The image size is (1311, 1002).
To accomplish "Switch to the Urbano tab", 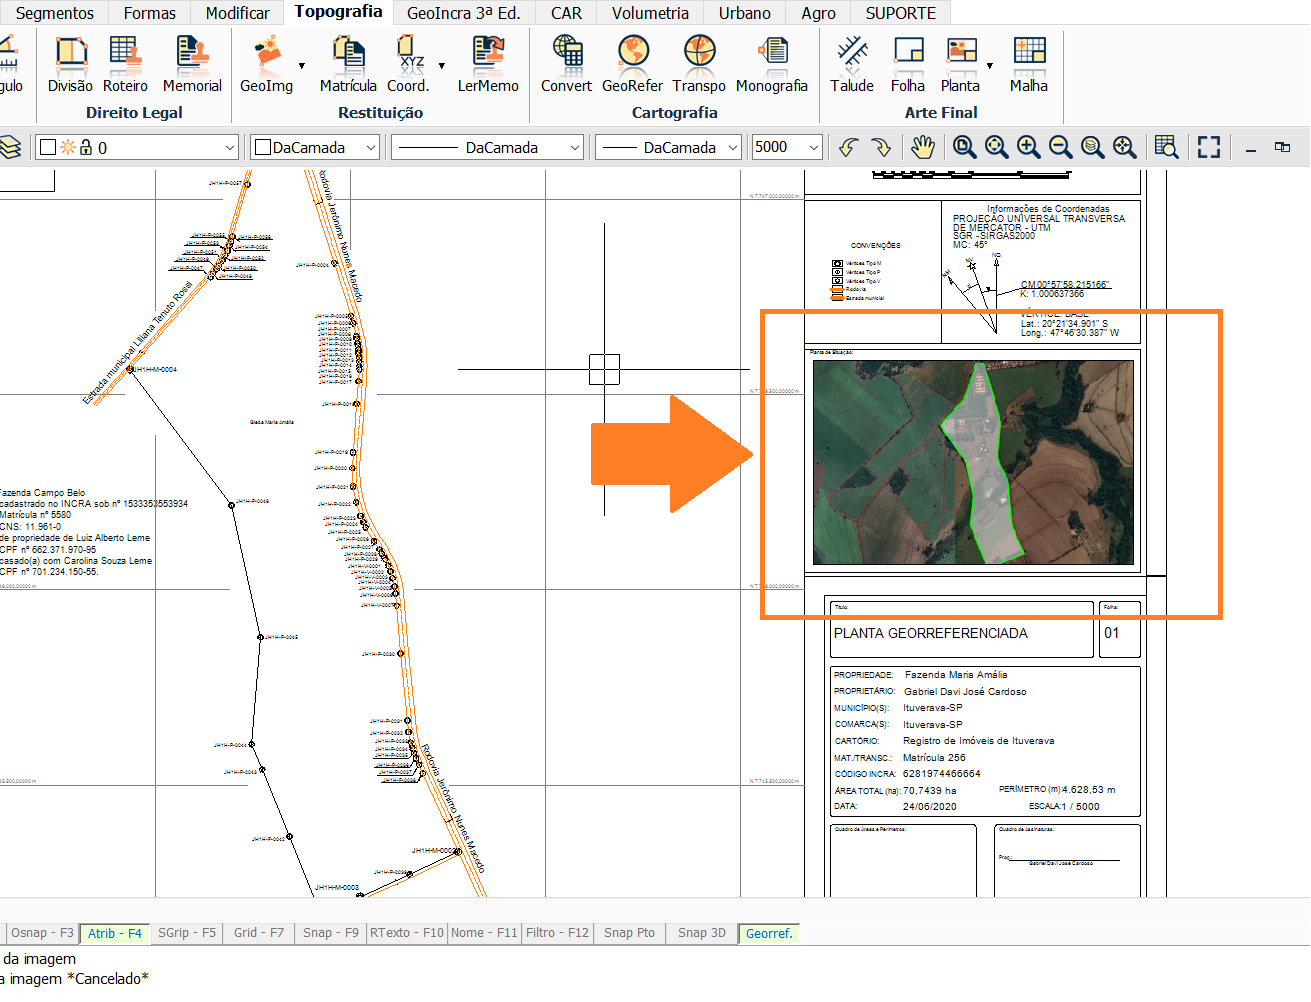I will (745, 13).
